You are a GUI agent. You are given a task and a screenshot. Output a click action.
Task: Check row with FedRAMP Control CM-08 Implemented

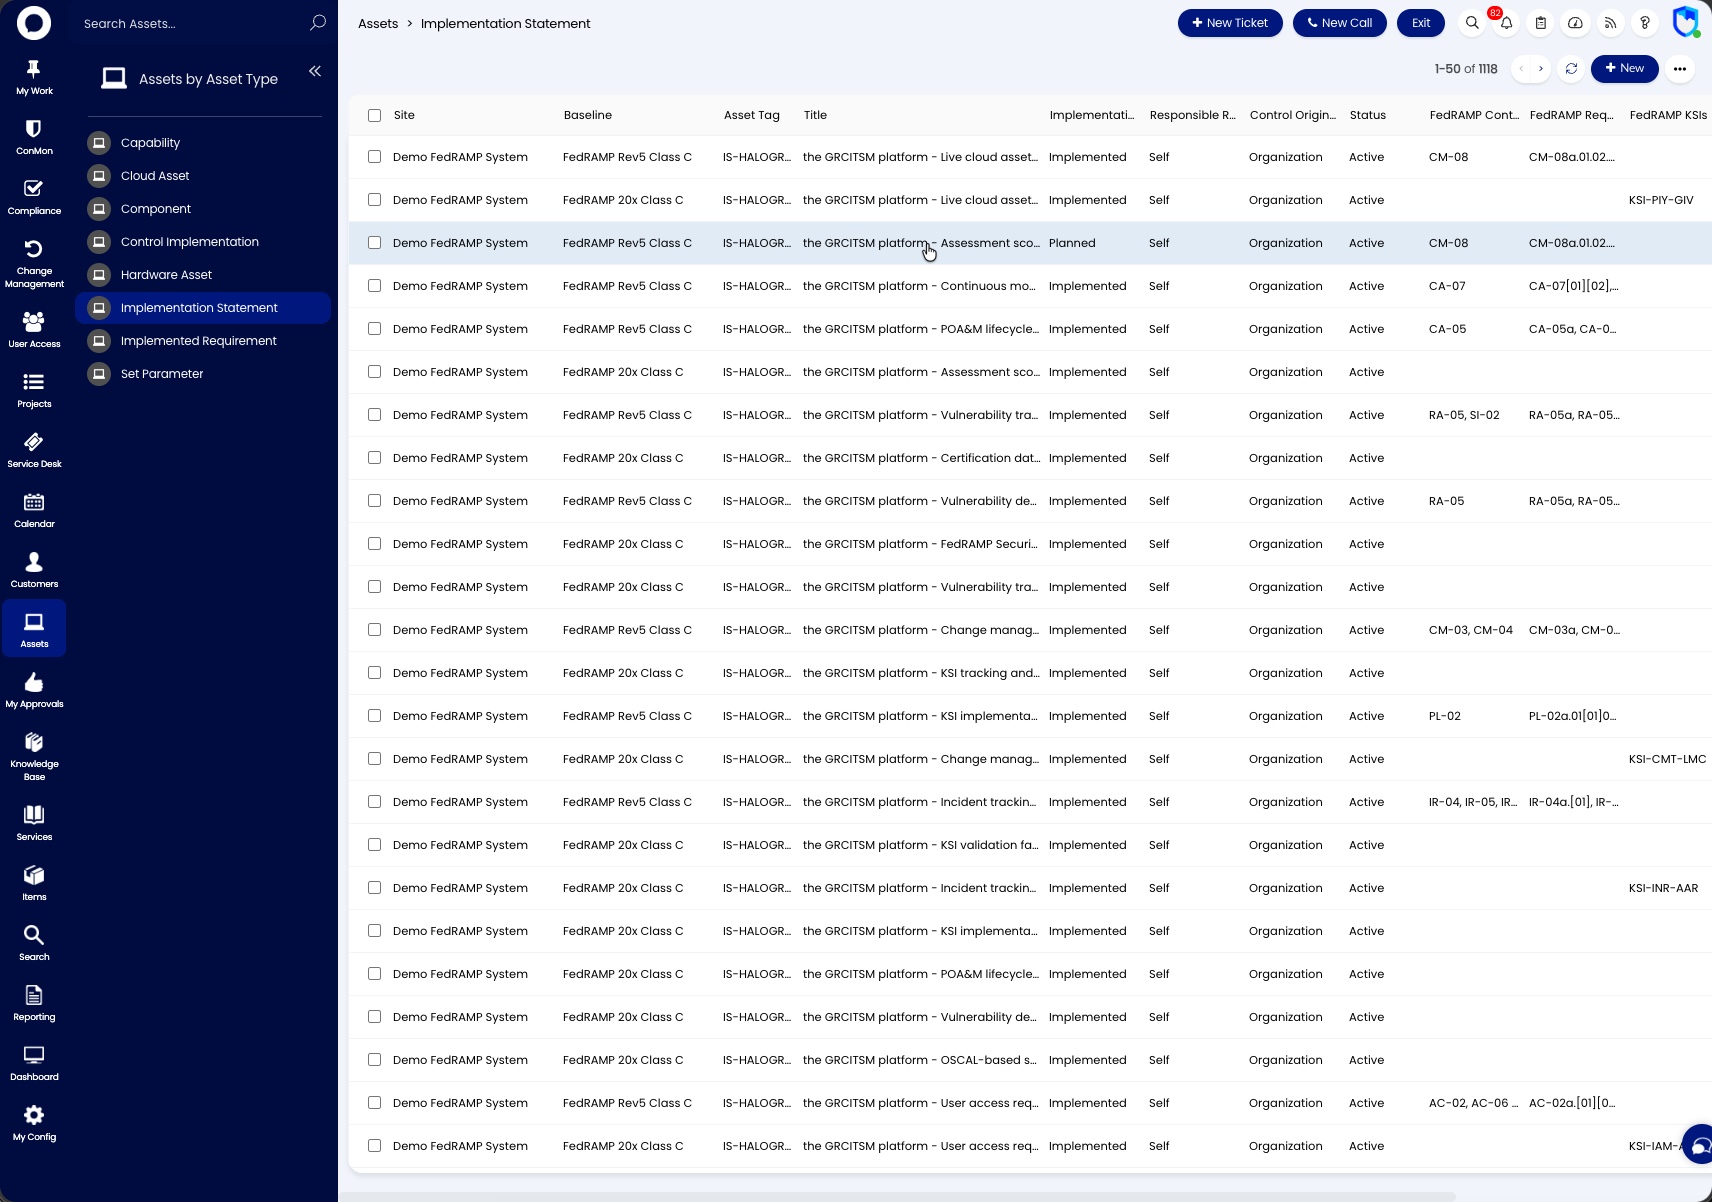click(x=374, y=157)
